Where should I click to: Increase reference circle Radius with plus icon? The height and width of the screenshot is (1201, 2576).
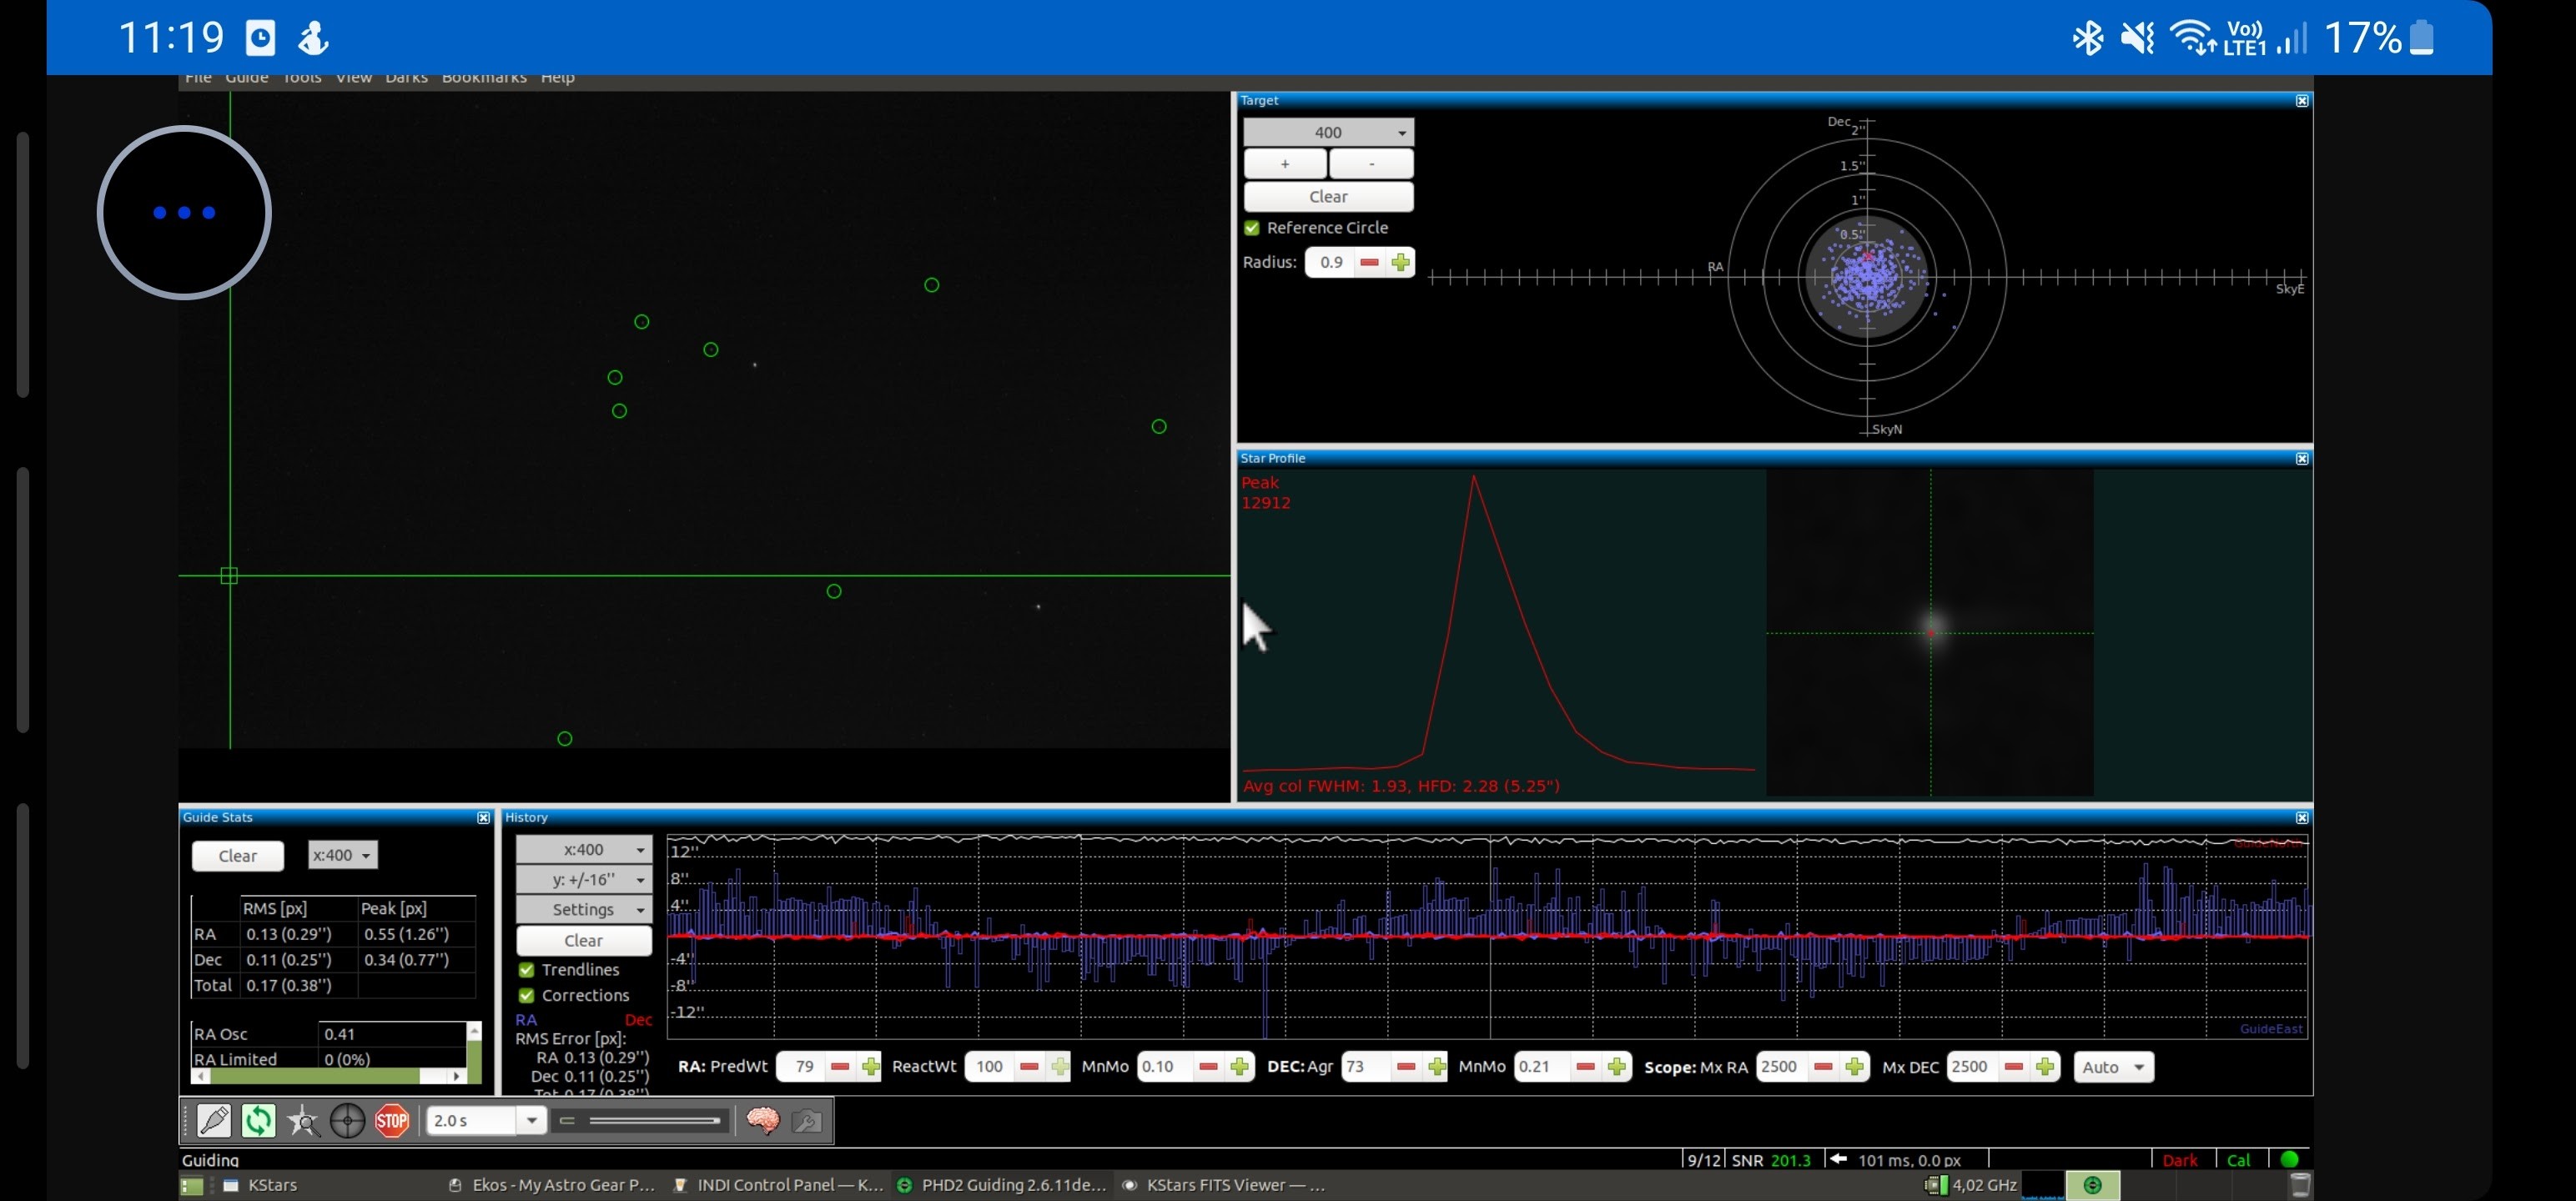[x=1400, y=262]
